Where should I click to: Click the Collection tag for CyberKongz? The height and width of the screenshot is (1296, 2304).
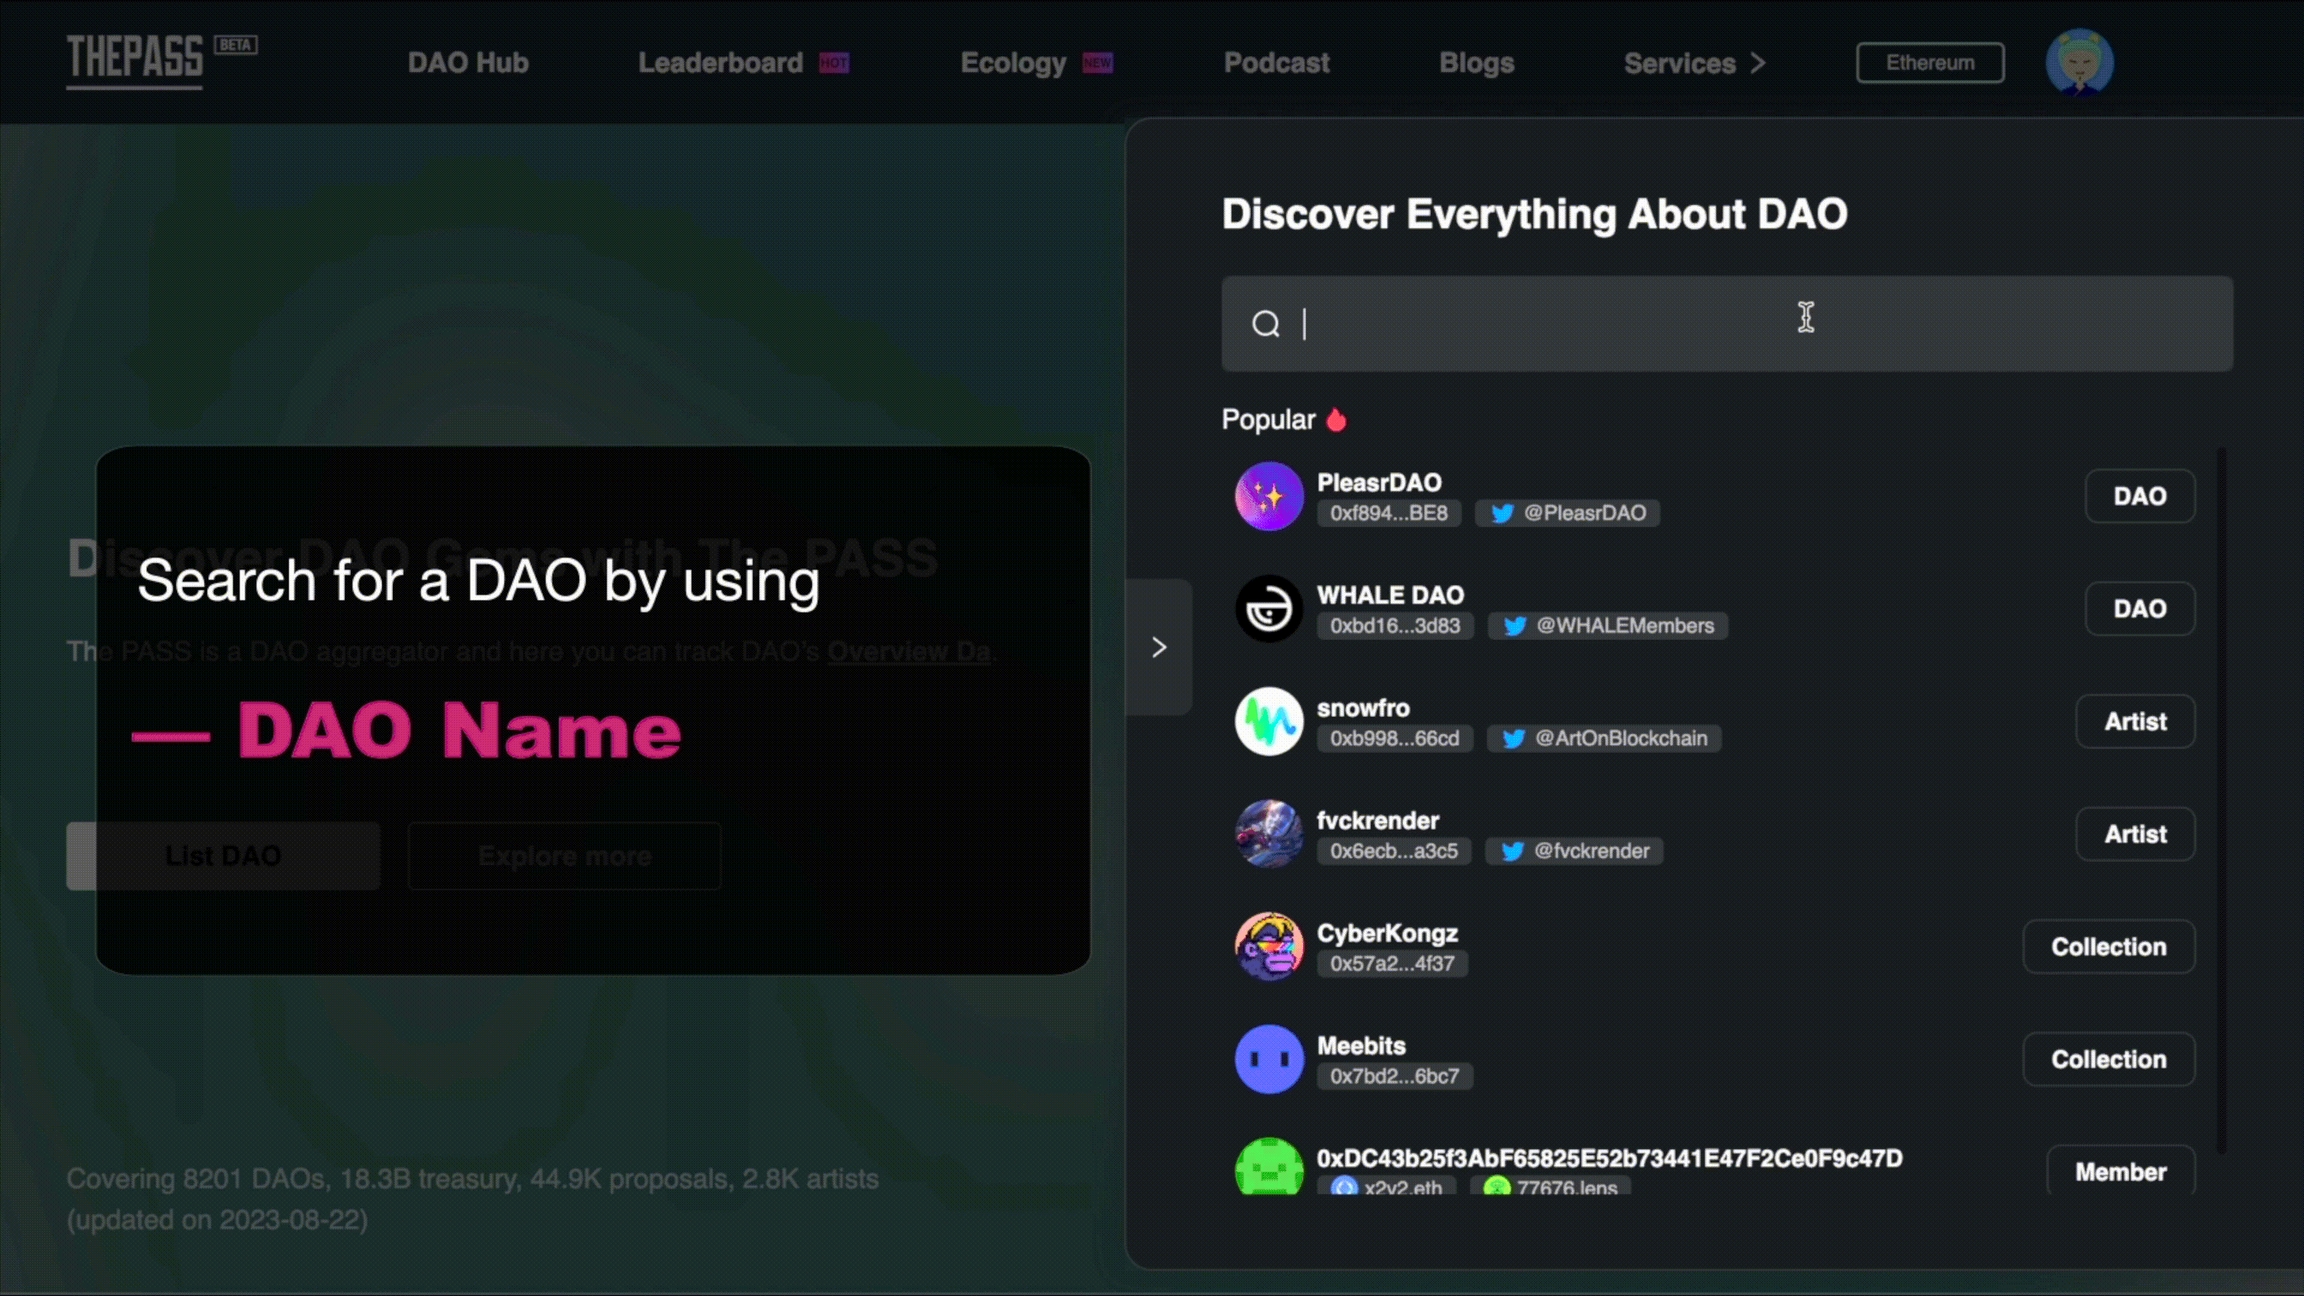(2108, 946)
